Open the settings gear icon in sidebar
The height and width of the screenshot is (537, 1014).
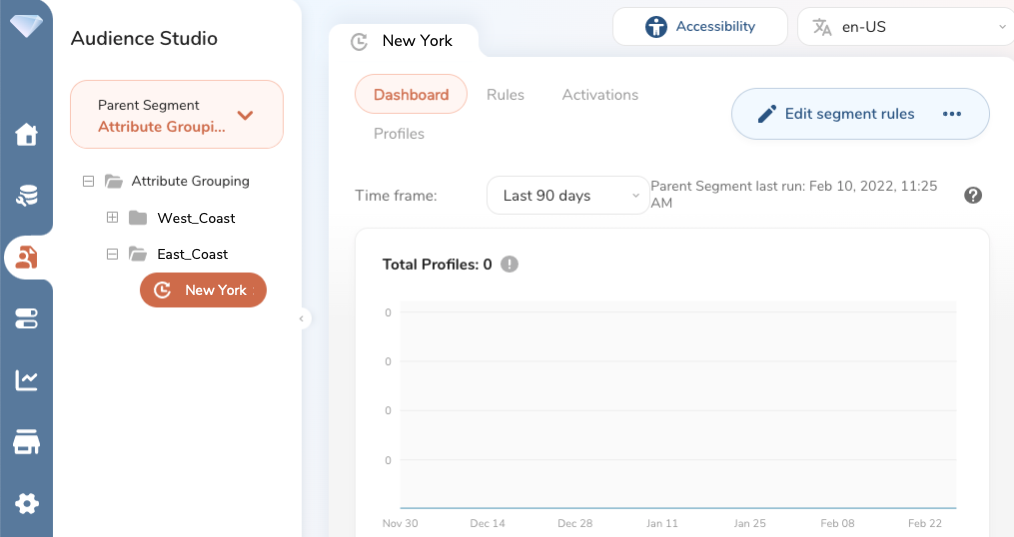coord(27,503)
